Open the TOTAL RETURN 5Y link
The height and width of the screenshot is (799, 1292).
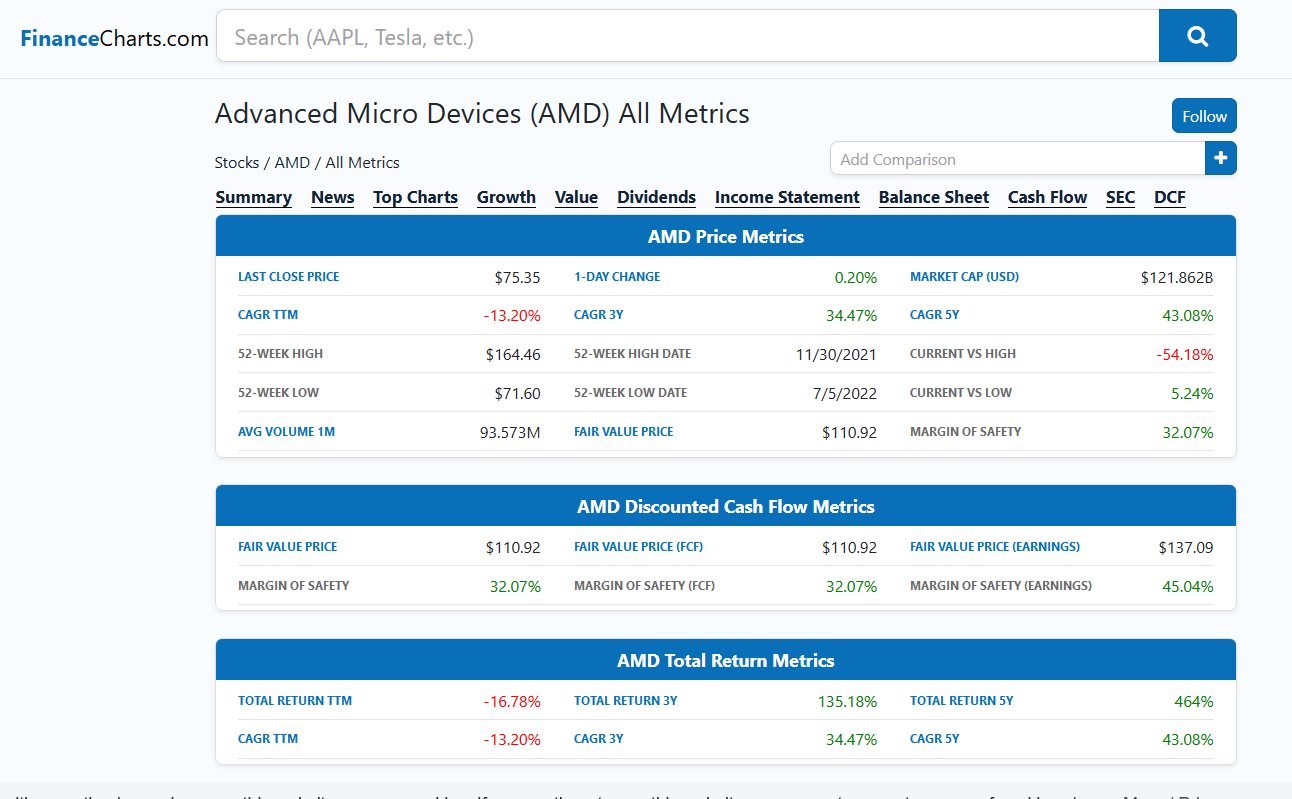coord(962,701)
